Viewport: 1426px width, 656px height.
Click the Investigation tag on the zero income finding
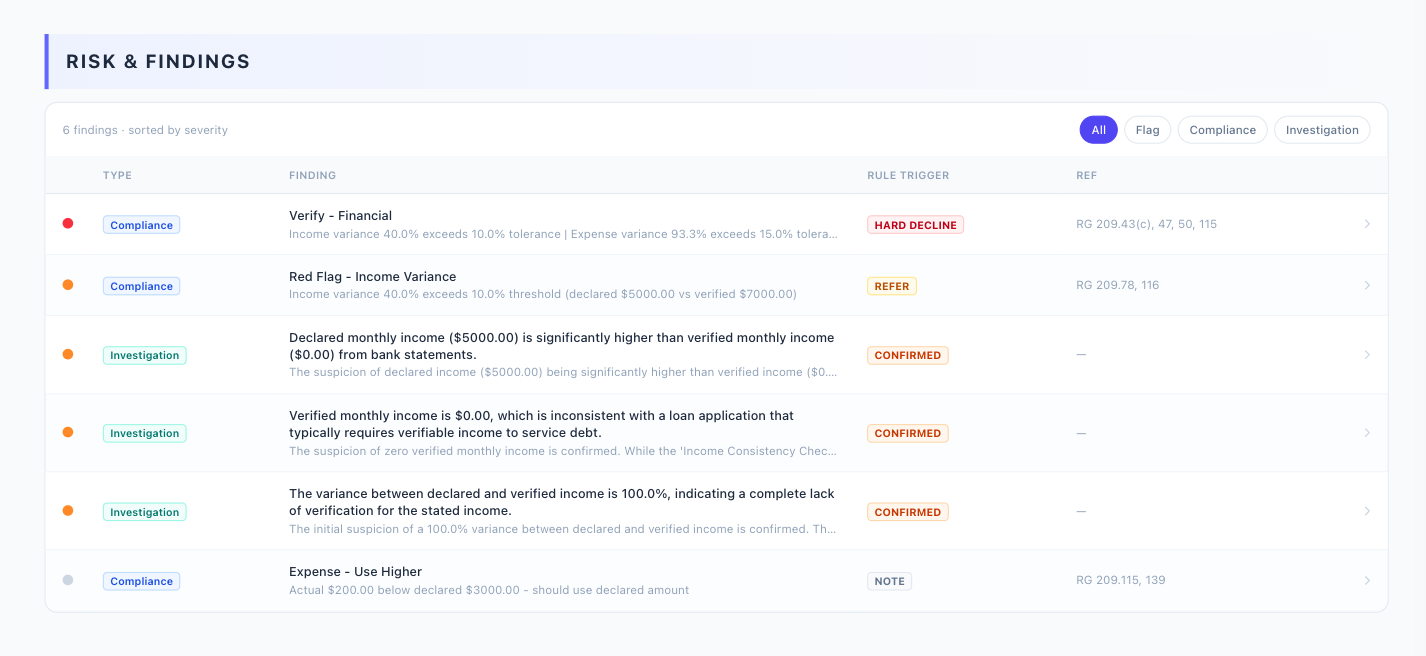(x=144, y=433)
